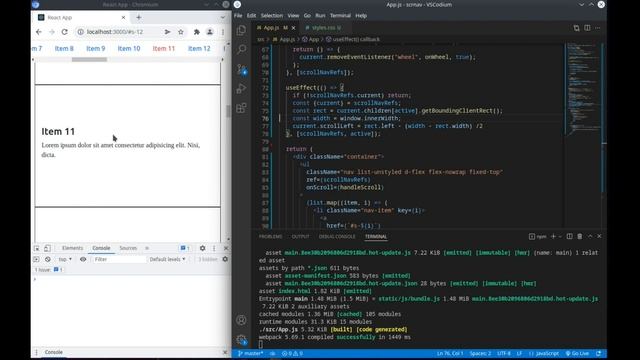
Task: Open Explorer in VSCodium activity bar
Action: pos(241,30)
